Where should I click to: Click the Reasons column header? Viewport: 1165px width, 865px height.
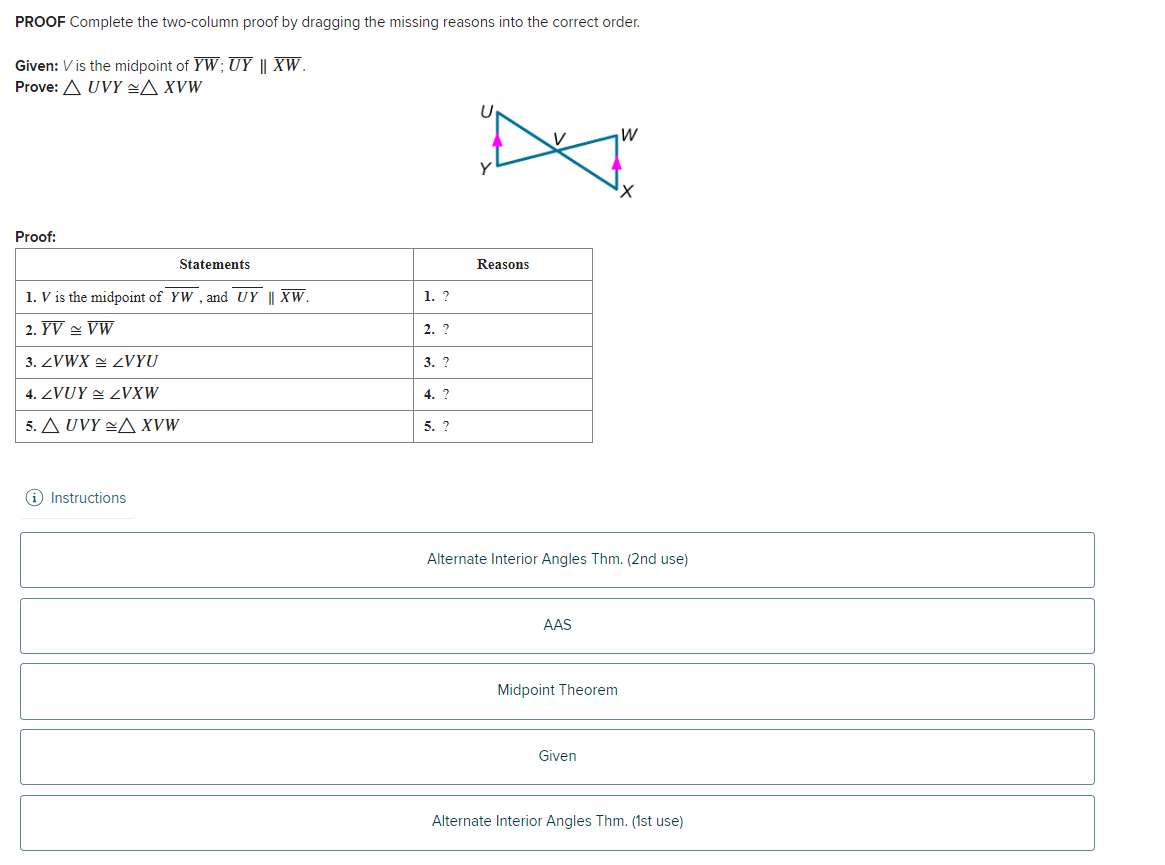502,264
